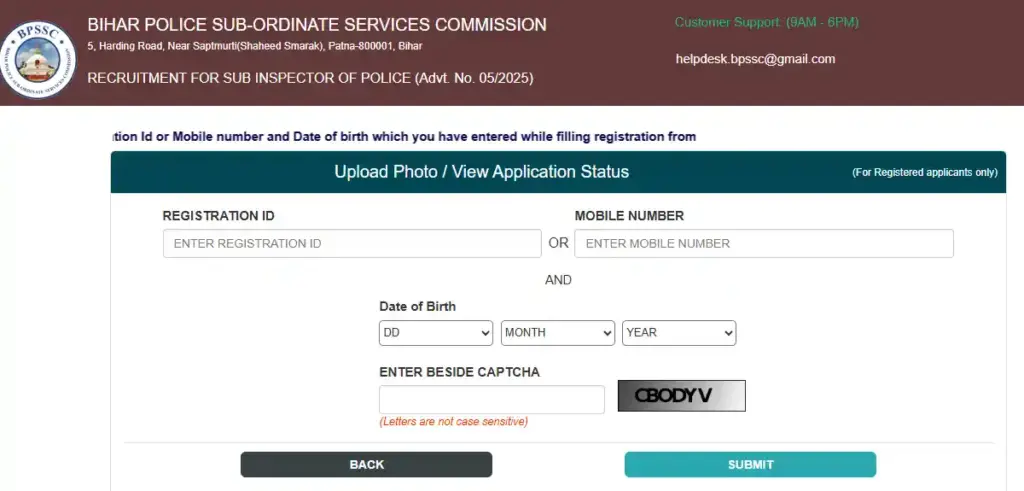The width and height of the screenshot is (1024, 491).
Task: Click the REGISTRATION ID label
Action: coord(218,216)
